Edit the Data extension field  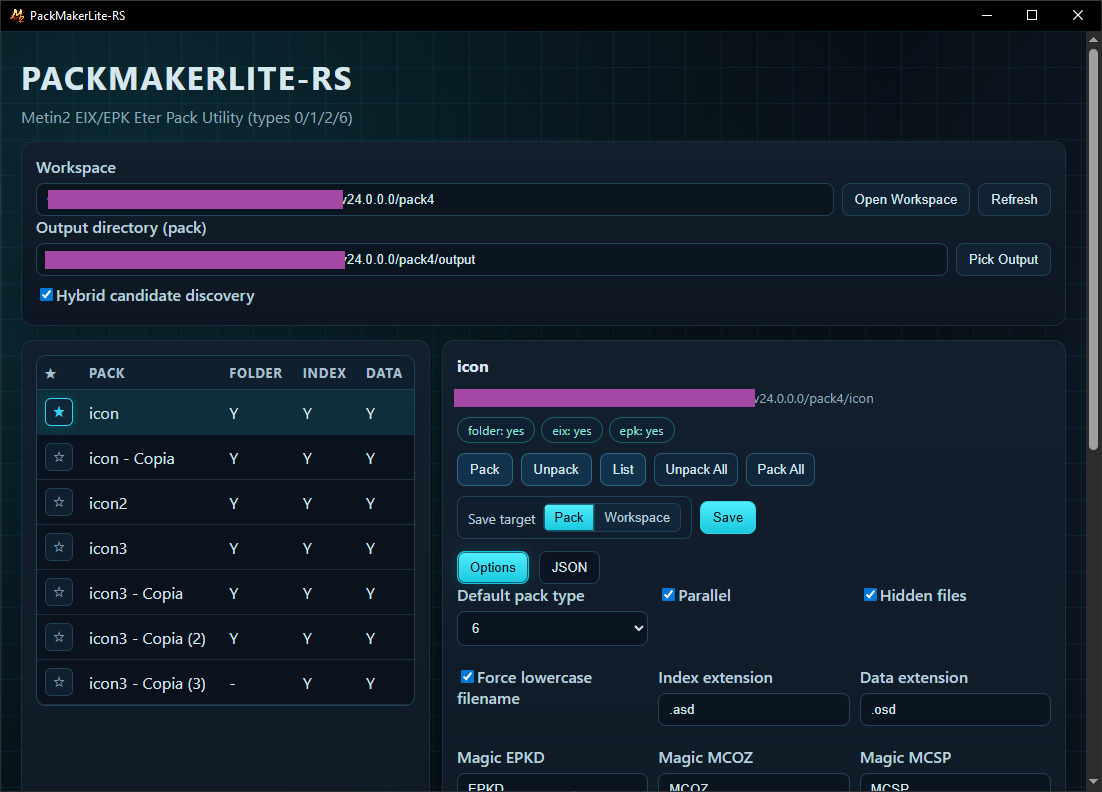(x=955, y=709)
